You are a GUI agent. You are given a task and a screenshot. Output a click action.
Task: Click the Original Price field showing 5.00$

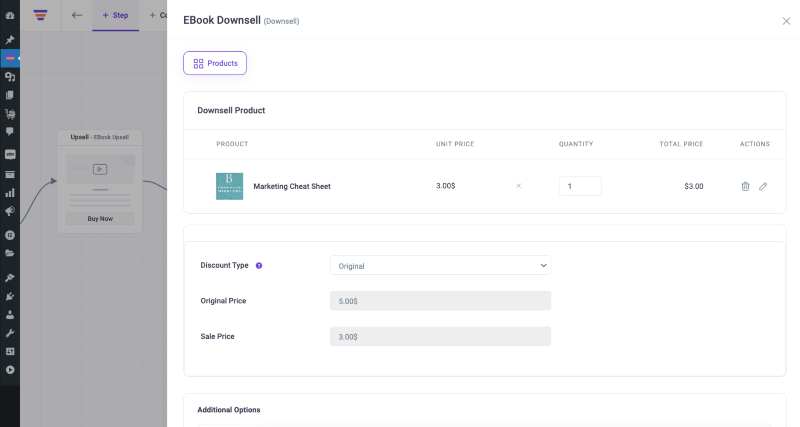pyautogui.click(x=440, y=301)
